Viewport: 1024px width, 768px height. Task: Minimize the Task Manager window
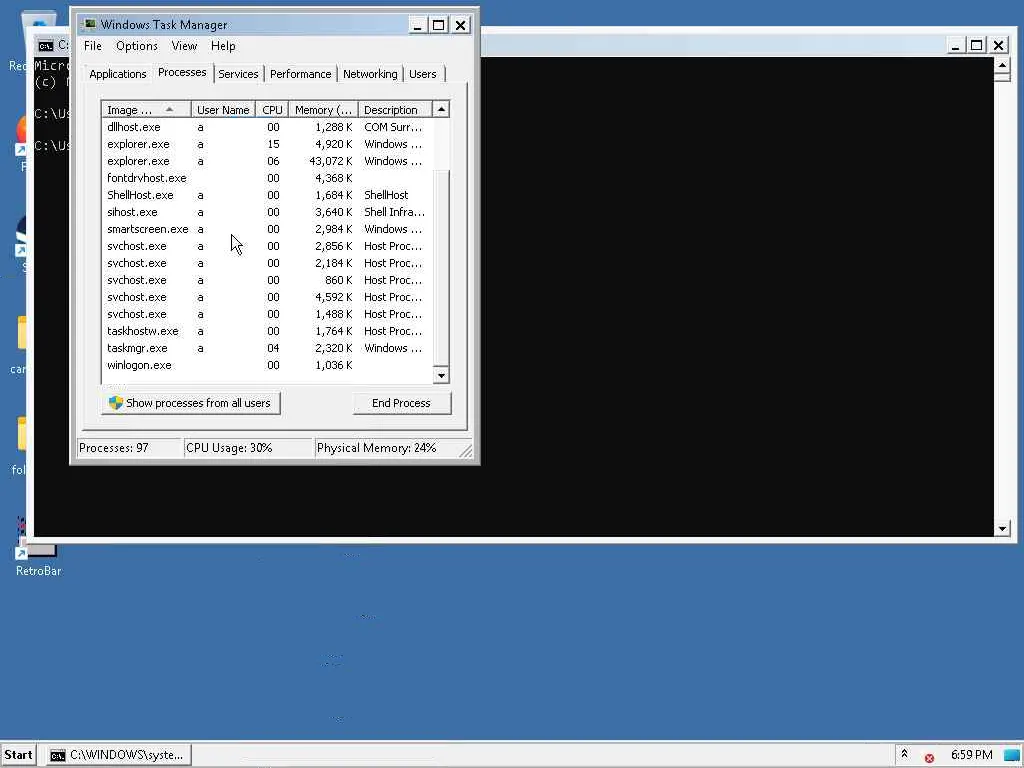[x=417, y=25]
